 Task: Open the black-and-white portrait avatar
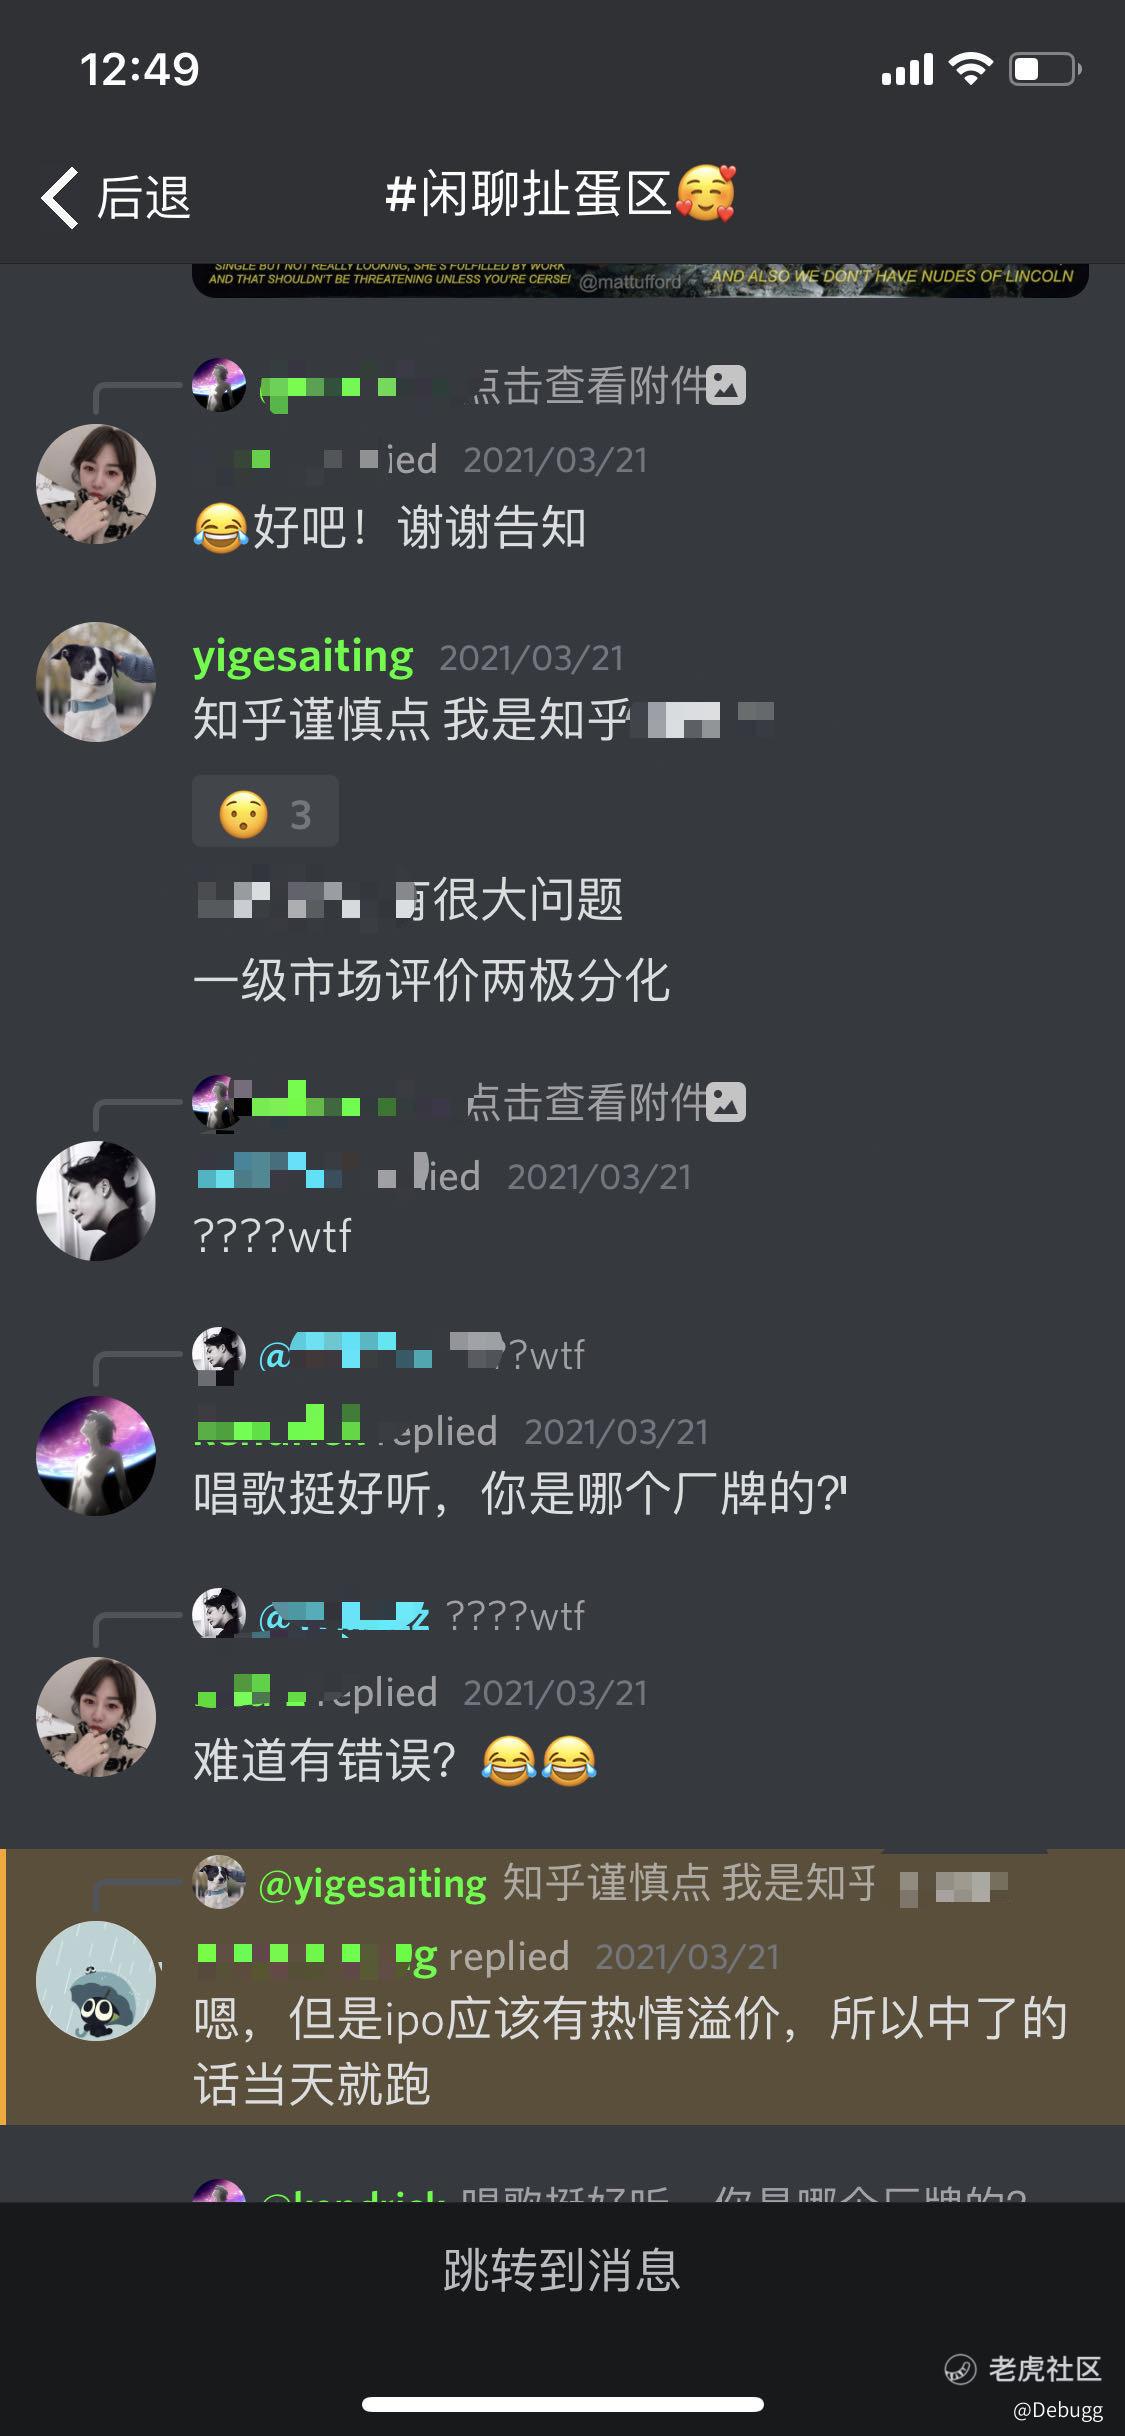(x=96, y=1200)
